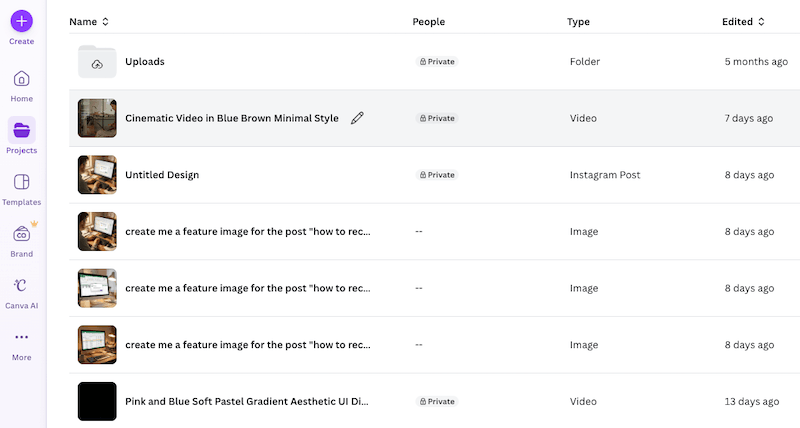Open the Brand kit icon
Viewport: 800px width, 428px height.
22,235
